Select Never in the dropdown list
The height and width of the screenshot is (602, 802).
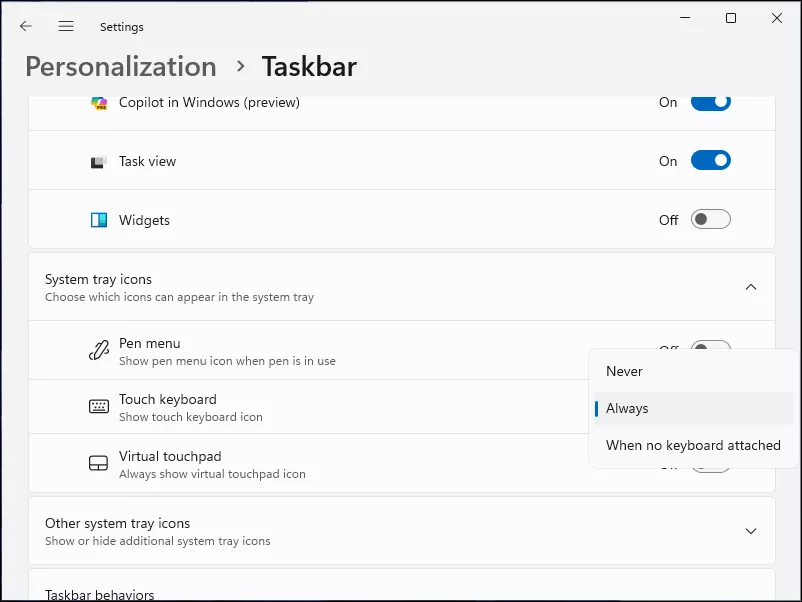click(x=694, y=371)
